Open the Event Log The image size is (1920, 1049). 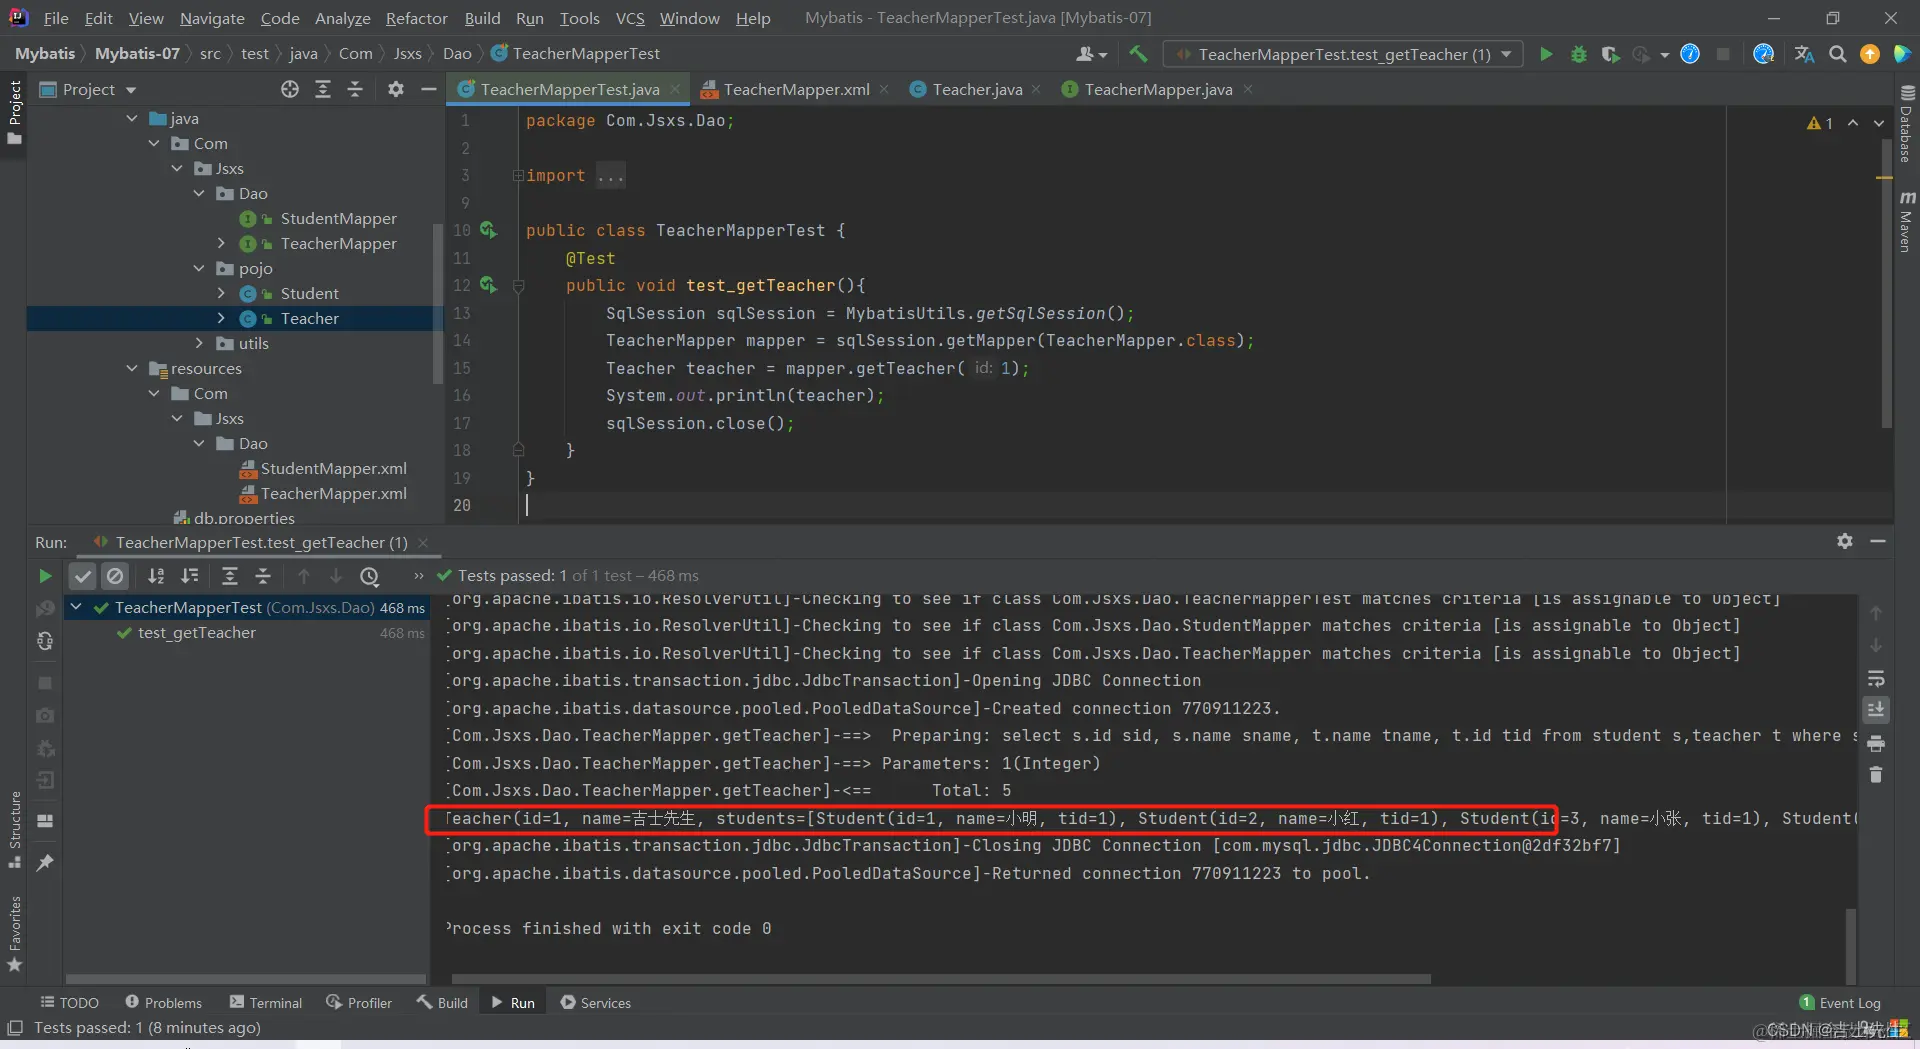1840,1002
